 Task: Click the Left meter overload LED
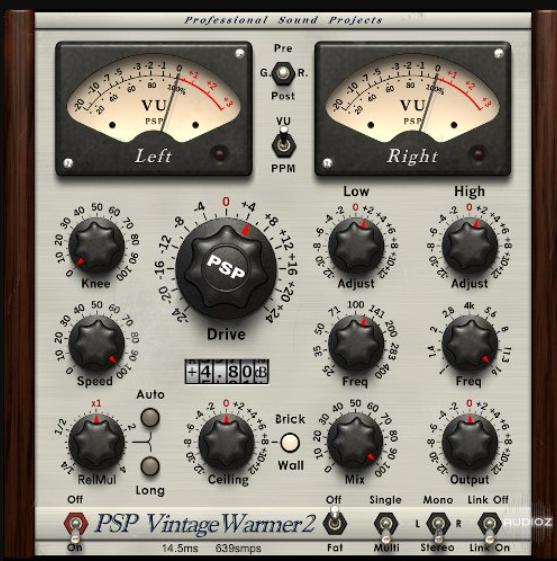(x=219, y=154)
